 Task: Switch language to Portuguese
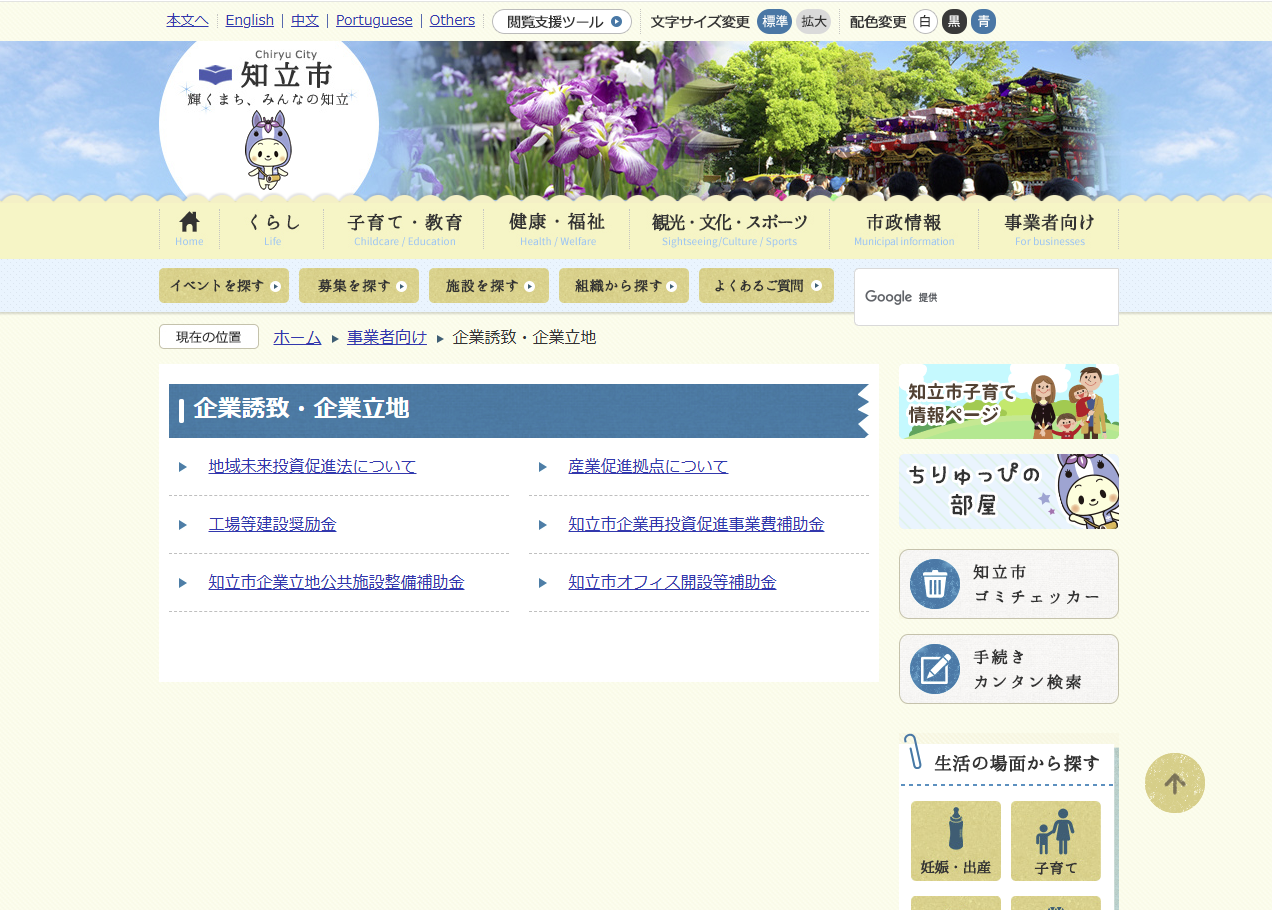tap(374, 20)
